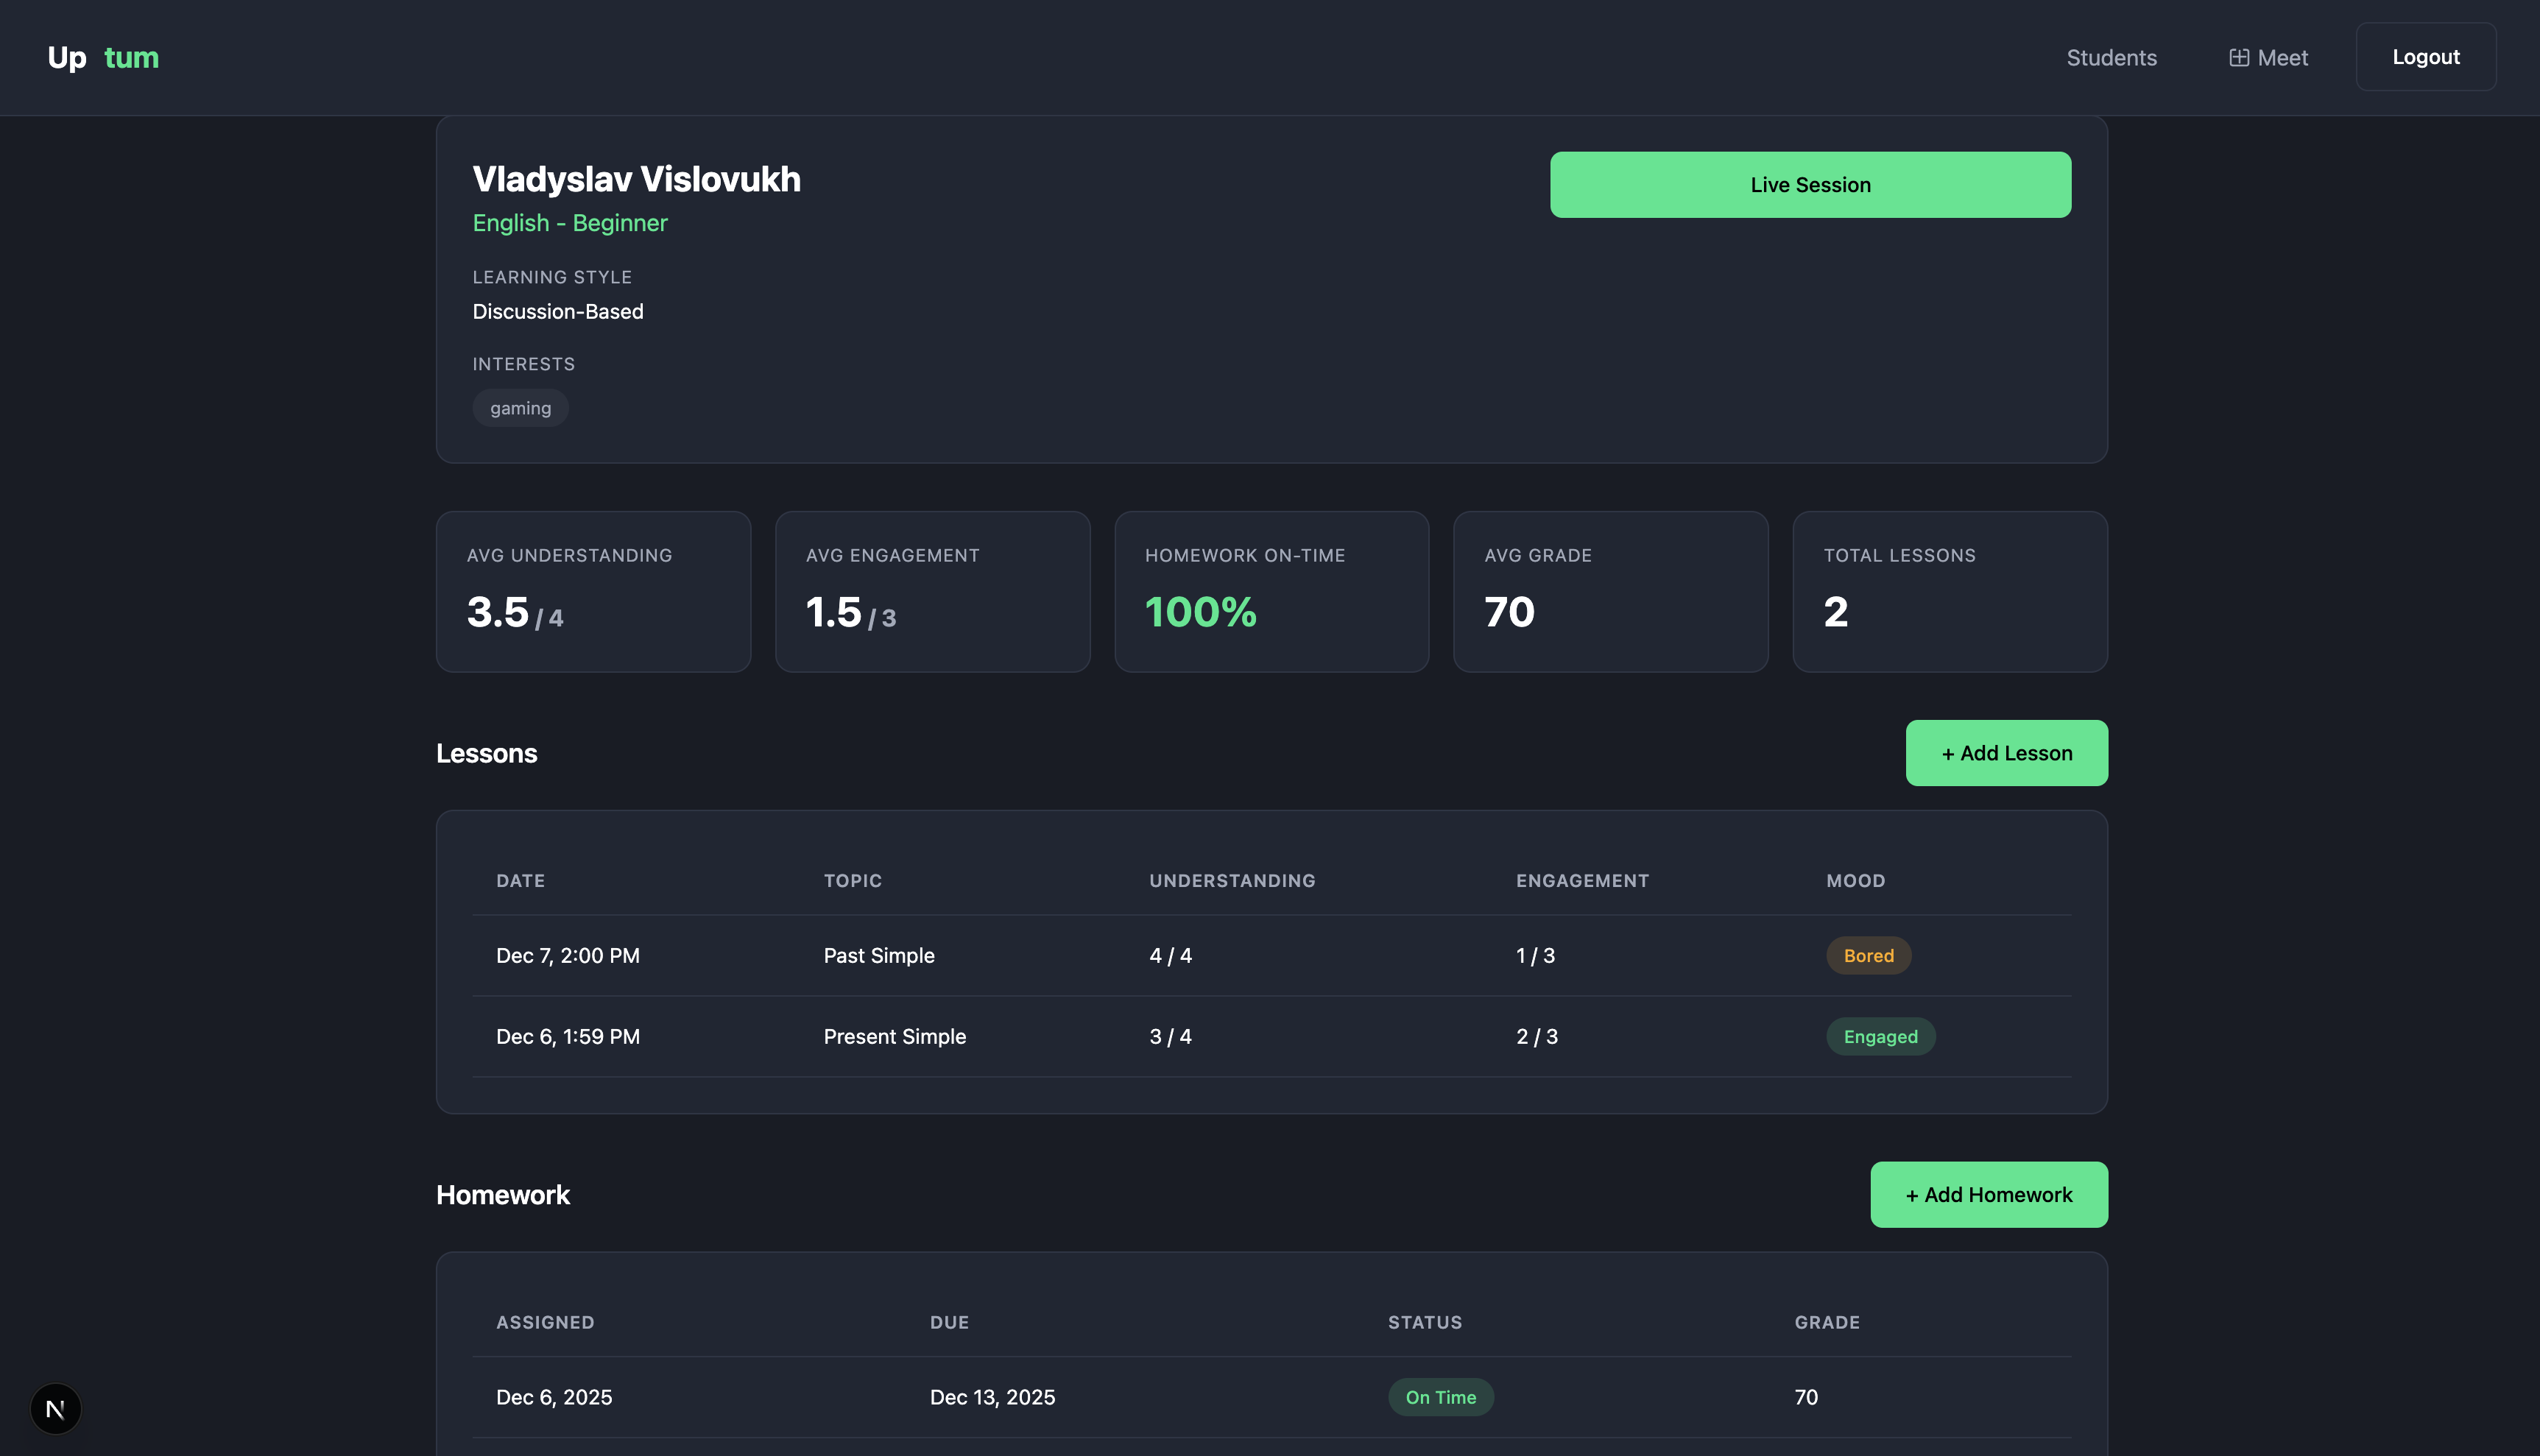Click the On Time status badge
Screen dimensions: 2540x1456
(1440, 1397)
